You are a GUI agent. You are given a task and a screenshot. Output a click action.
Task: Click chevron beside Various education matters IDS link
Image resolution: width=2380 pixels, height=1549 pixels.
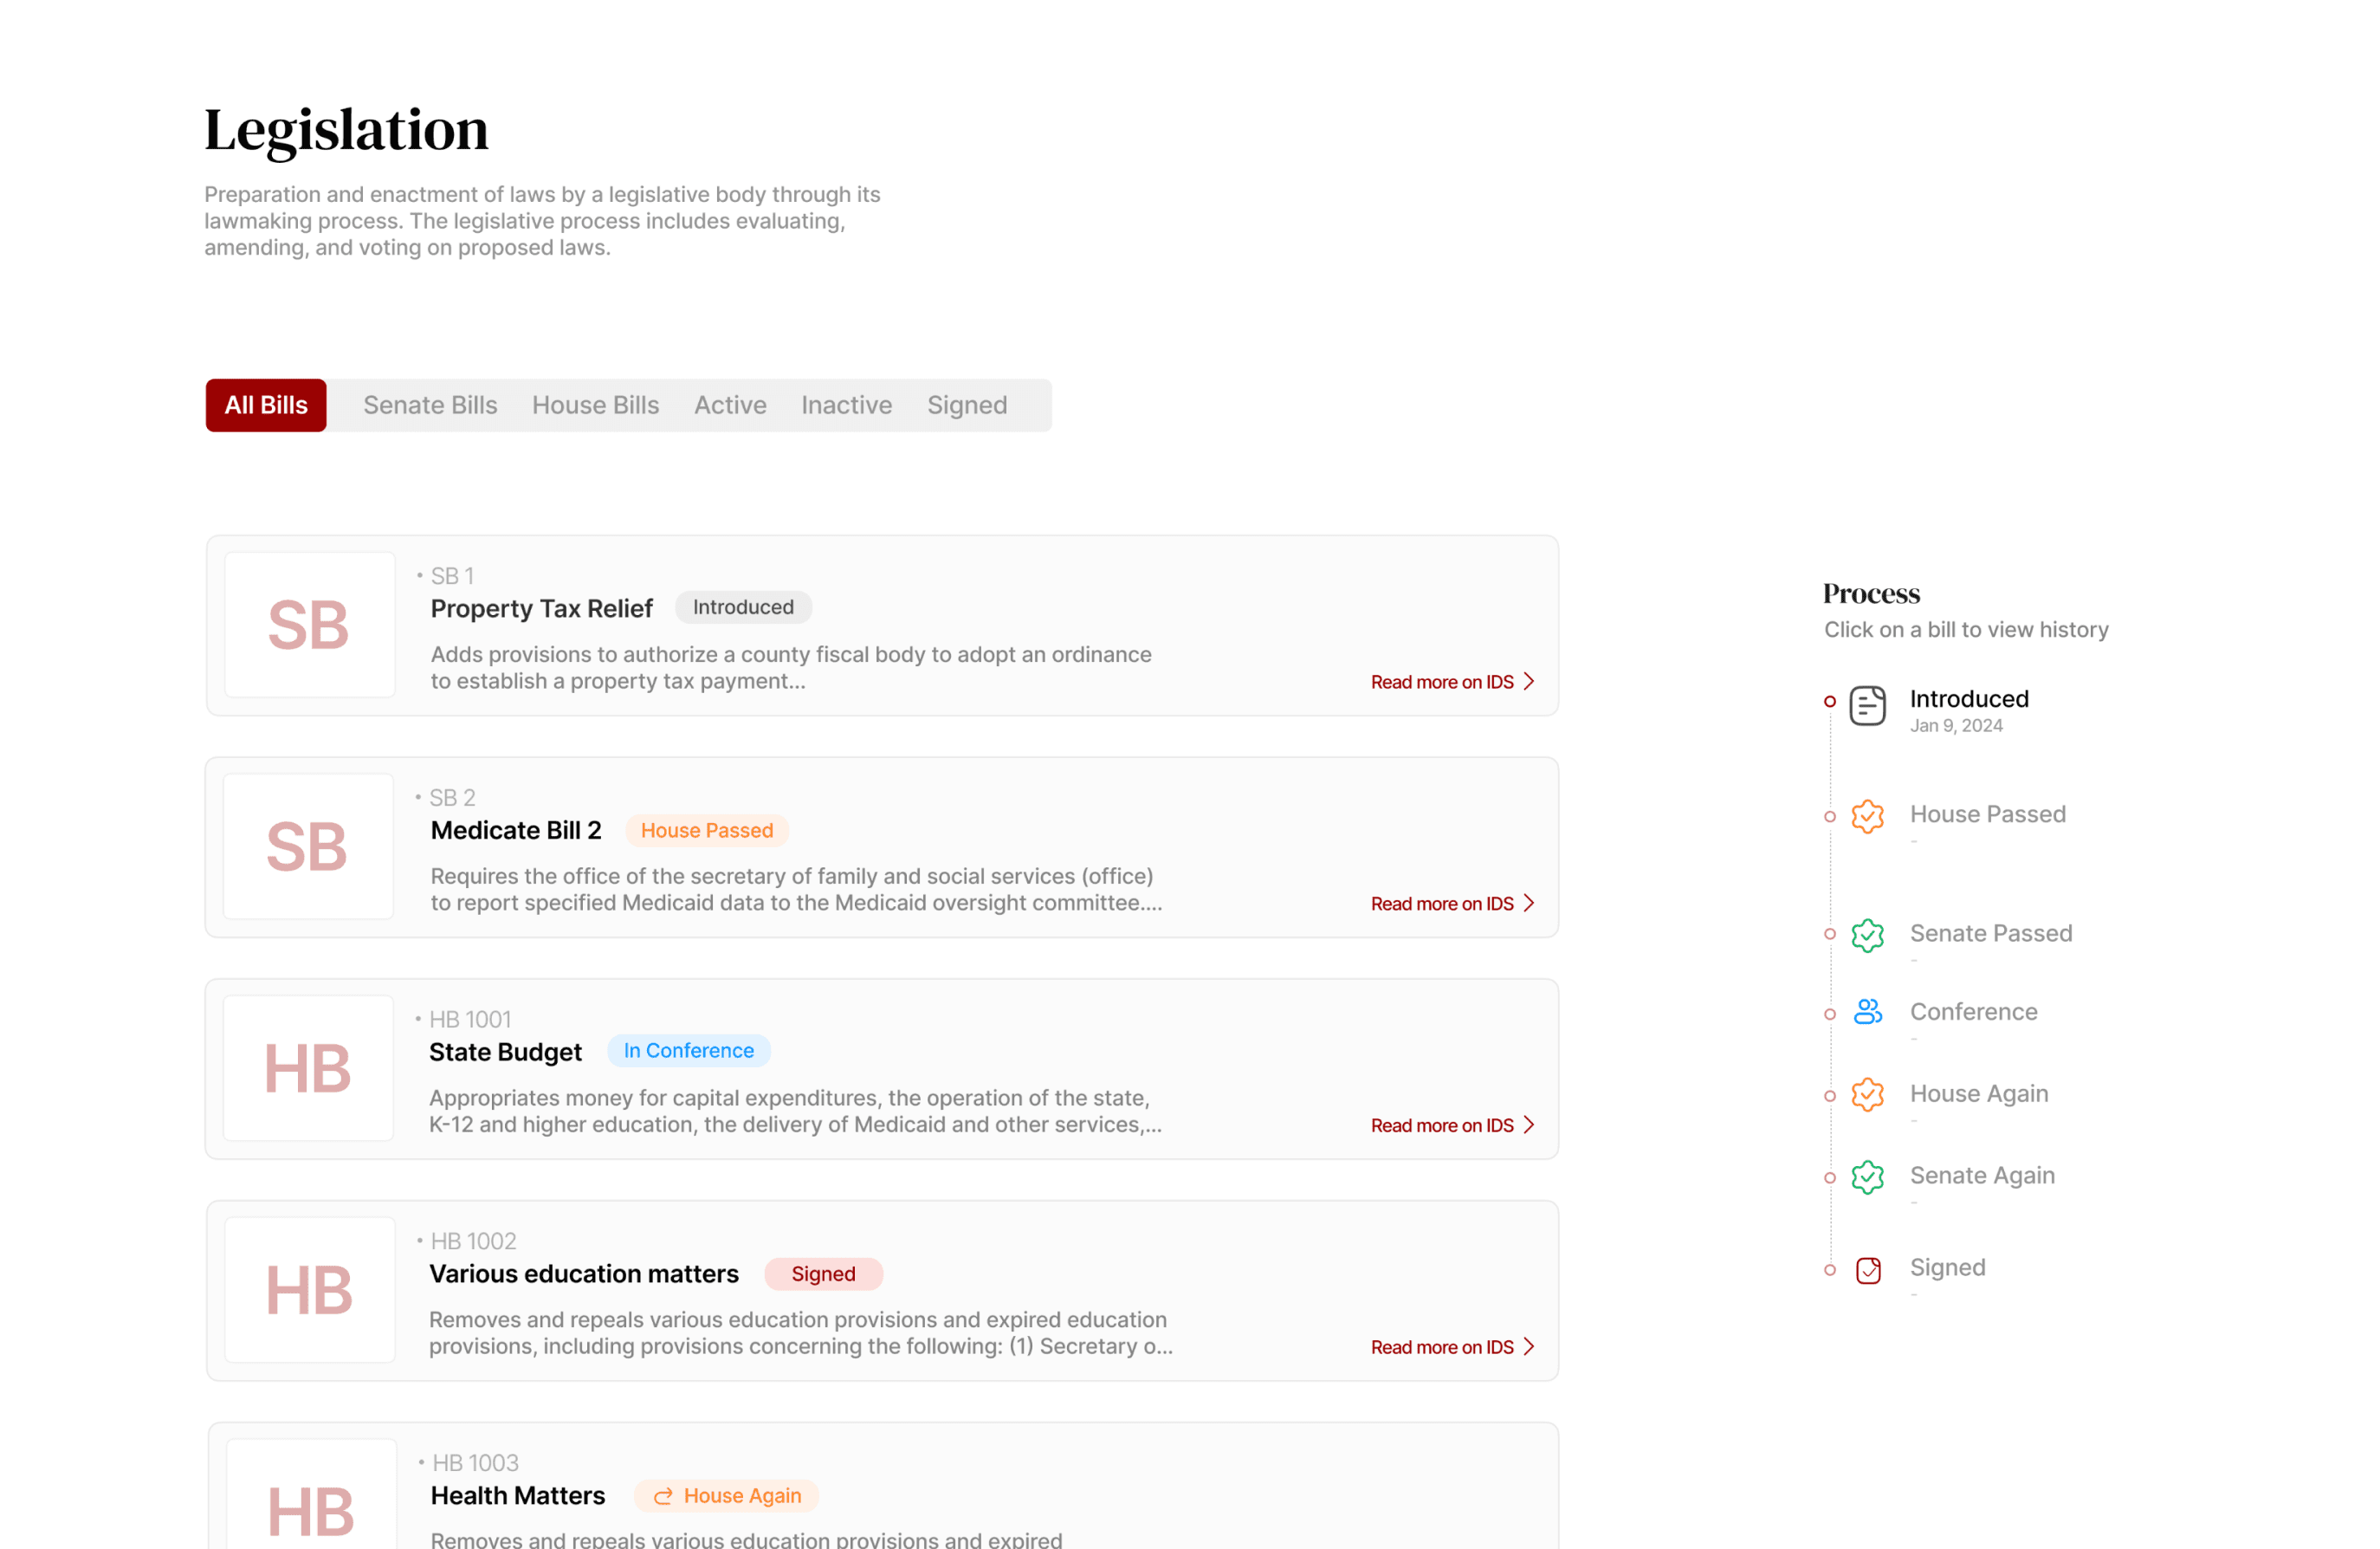click(1528, 1347)
